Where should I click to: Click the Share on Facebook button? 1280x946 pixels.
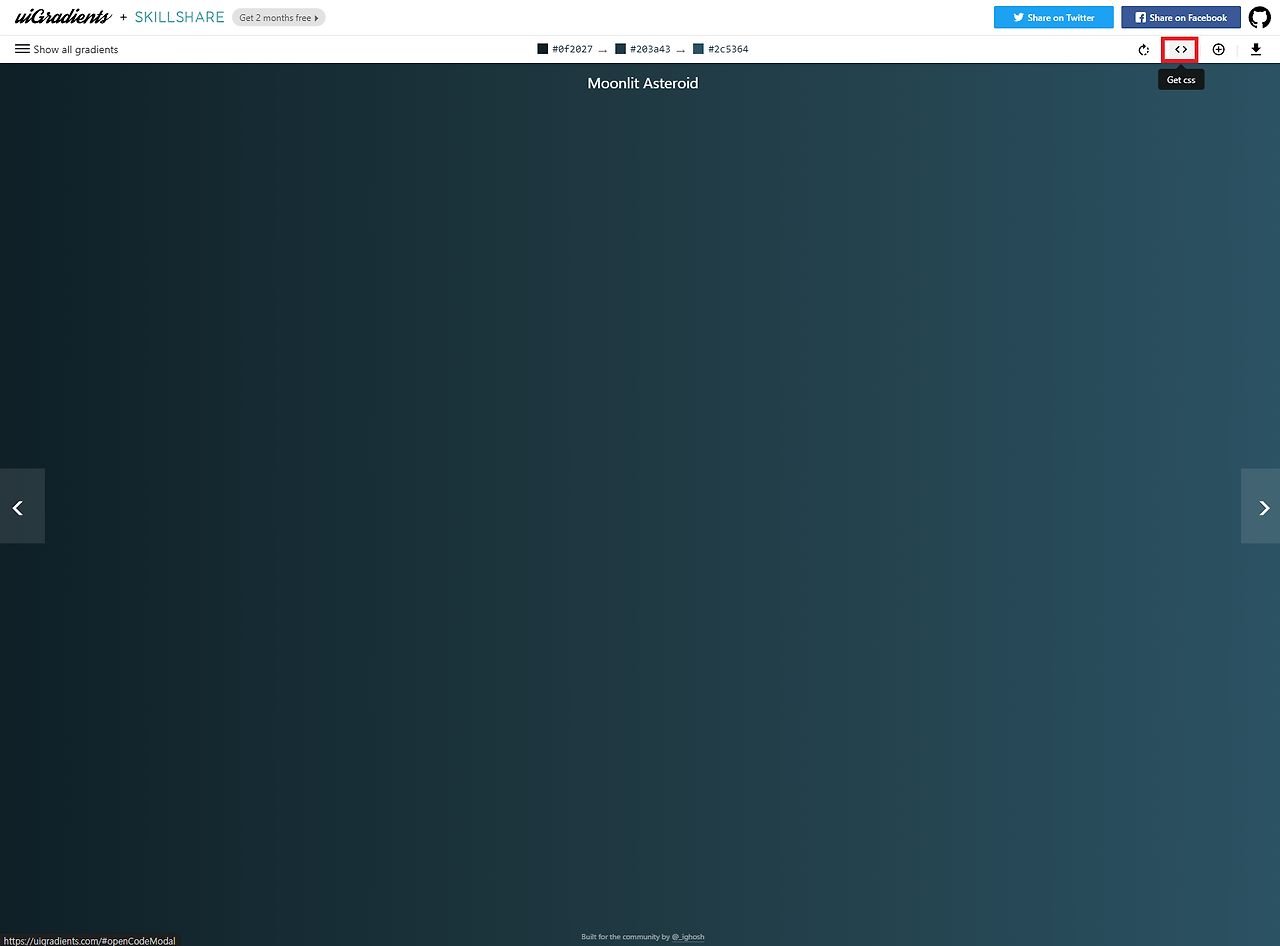1180,17
